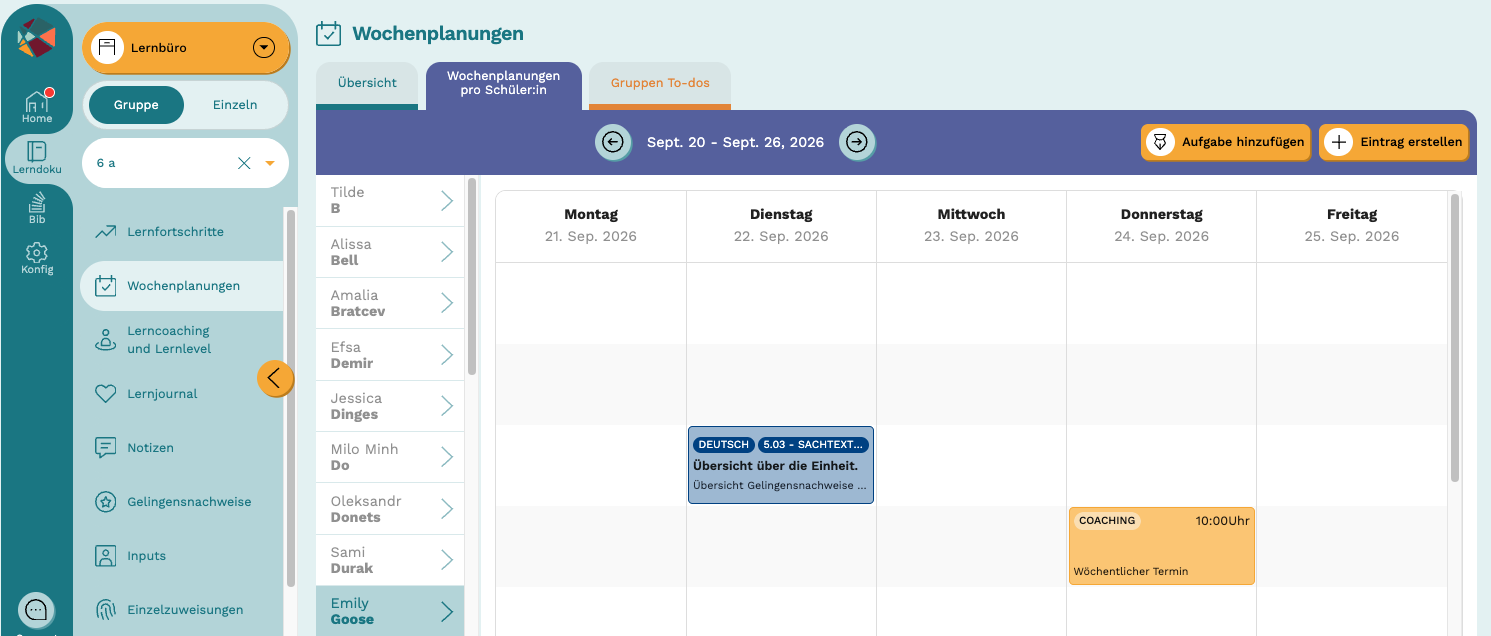1491x636 pixels.
Task: Click the Lernjournal heart icon
Action: pos(106,394)
